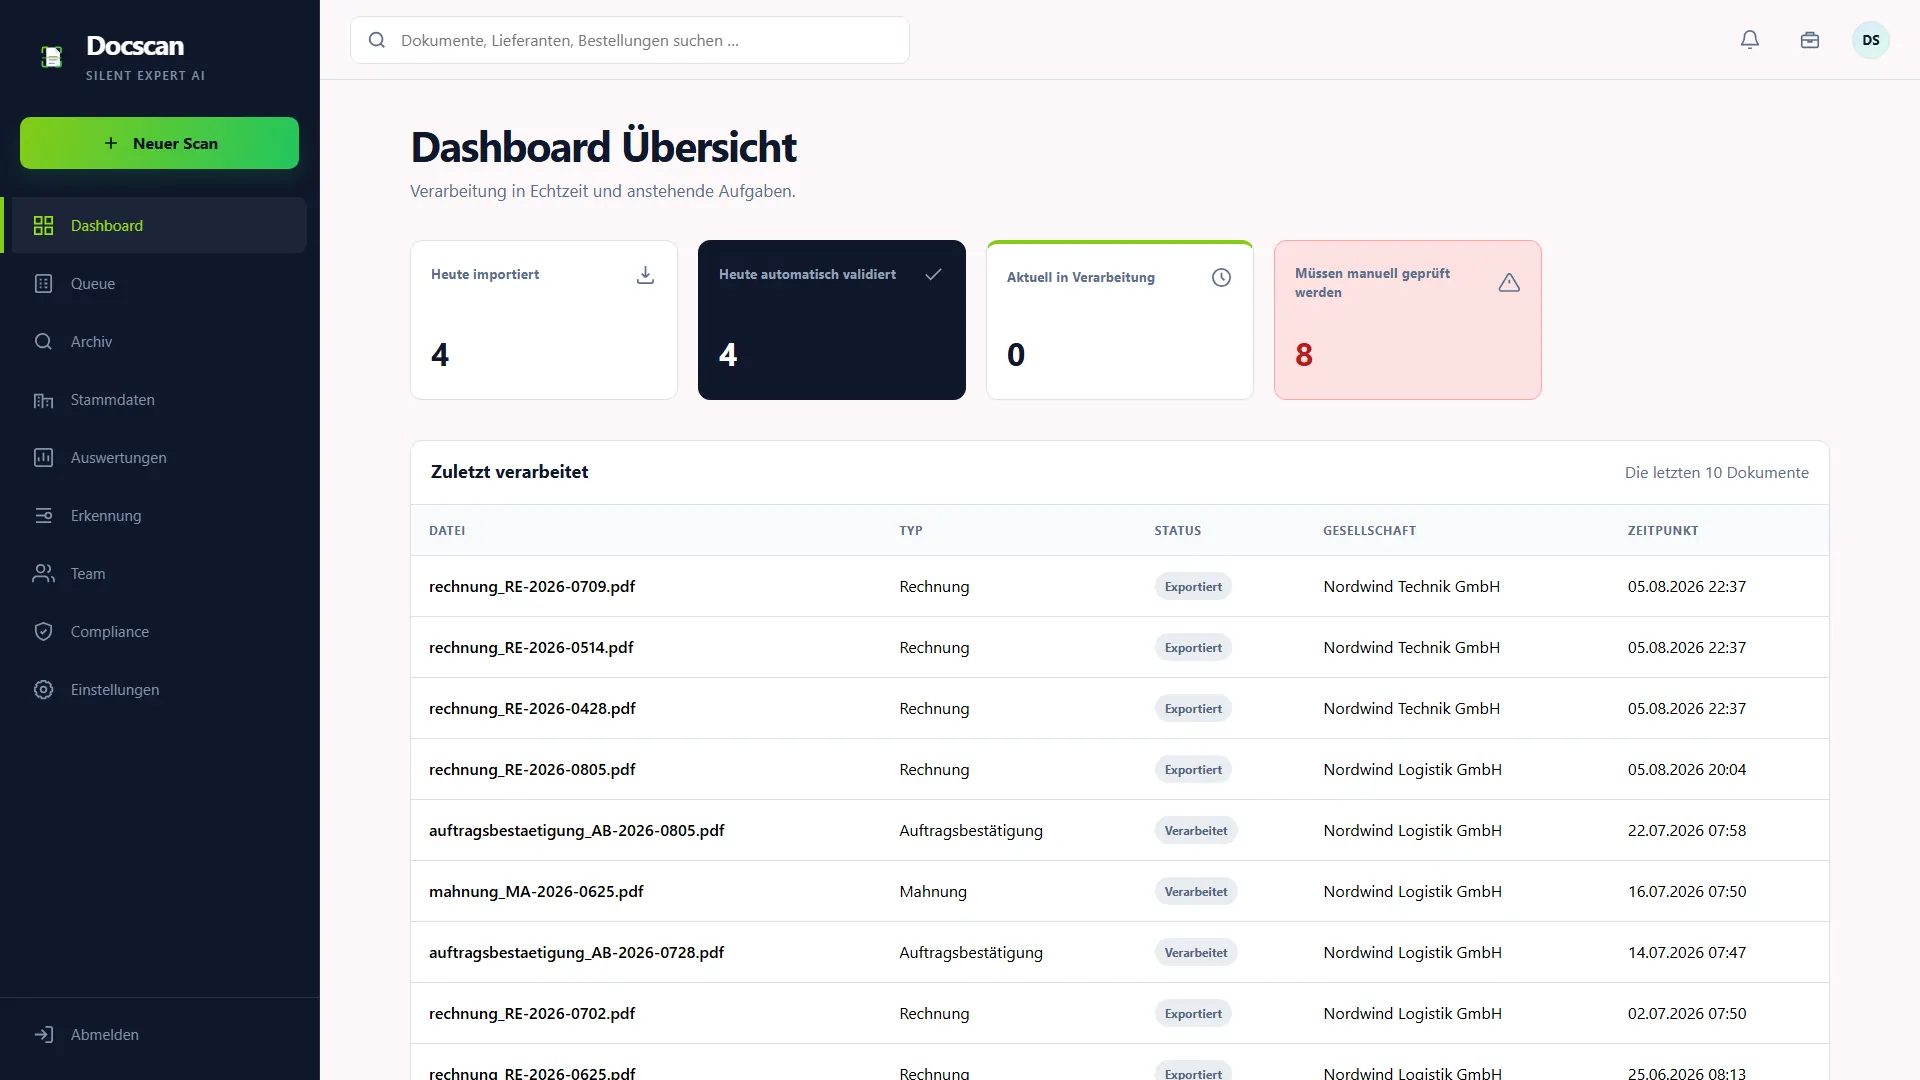Open the DS user avatar menu
Screen dimensions: 1920x1080
click(1871, 40)
